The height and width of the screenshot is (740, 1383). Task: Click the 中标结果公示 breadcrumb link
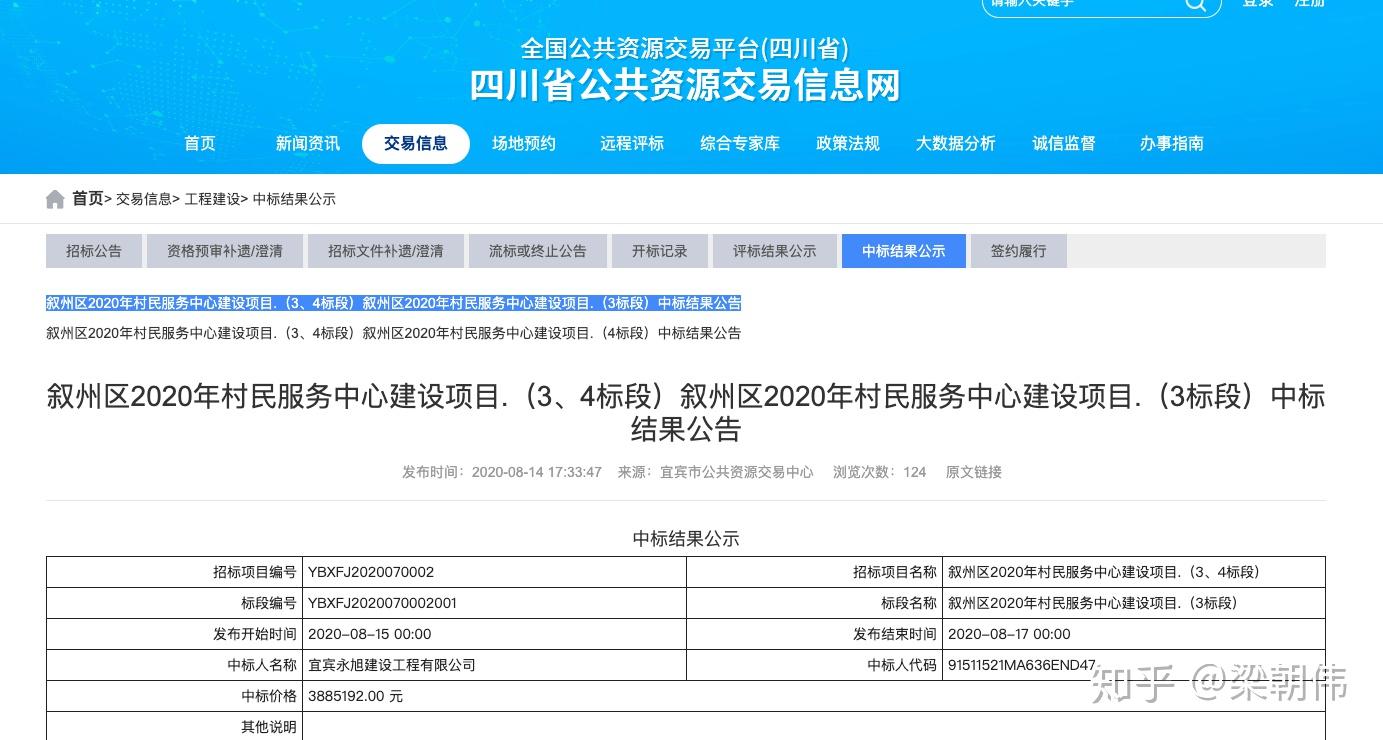[294, 199]
